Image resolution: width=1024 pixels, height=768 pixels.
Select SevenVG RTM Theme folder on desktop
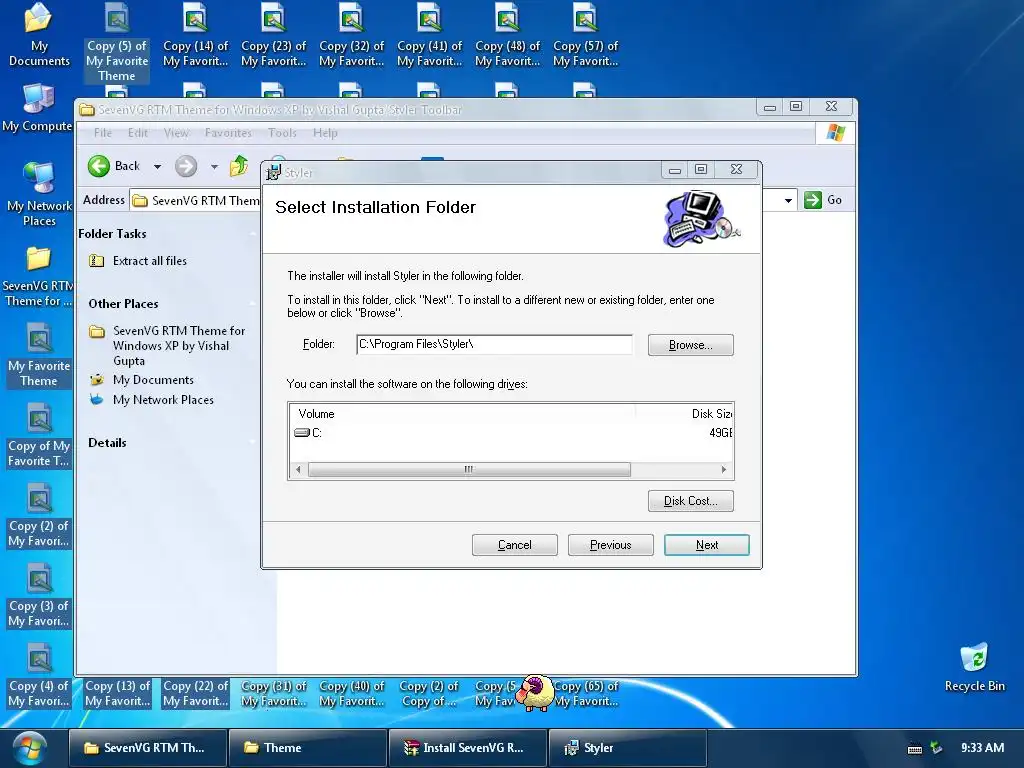point(38,277)
